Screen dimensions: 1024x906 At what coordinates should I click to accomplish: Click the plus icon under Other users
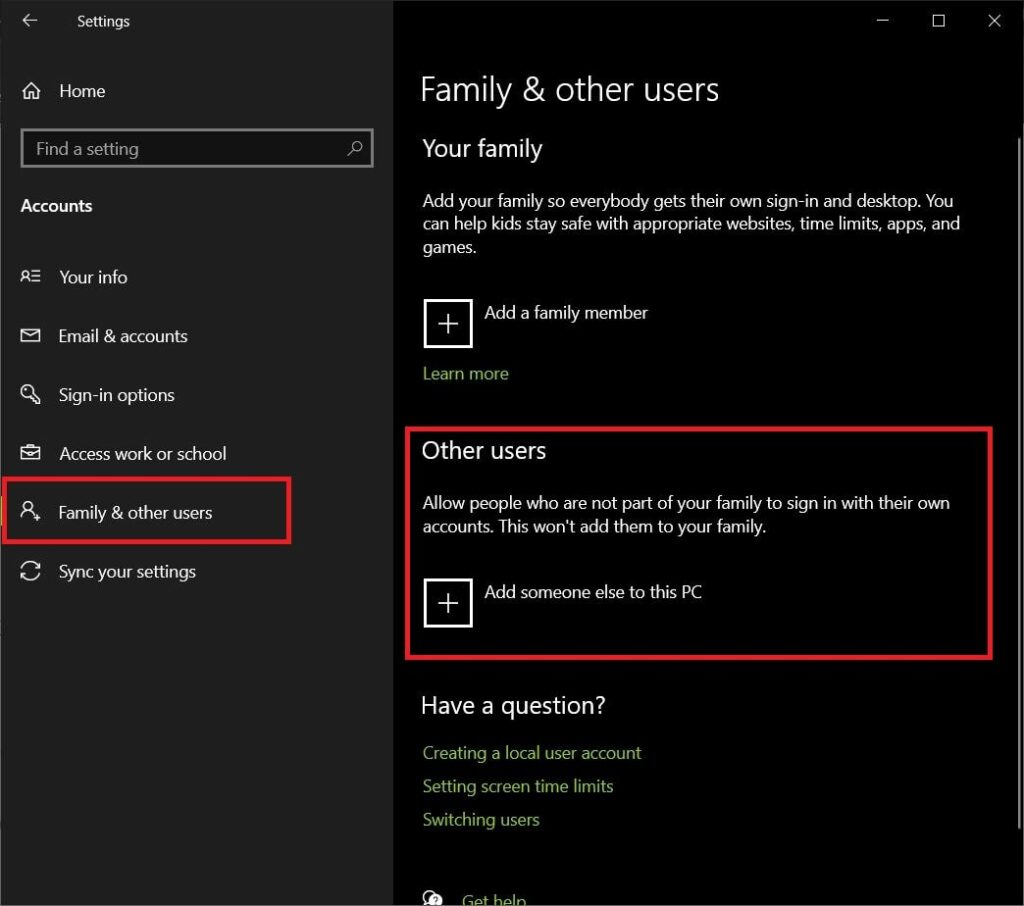[447, 602]
